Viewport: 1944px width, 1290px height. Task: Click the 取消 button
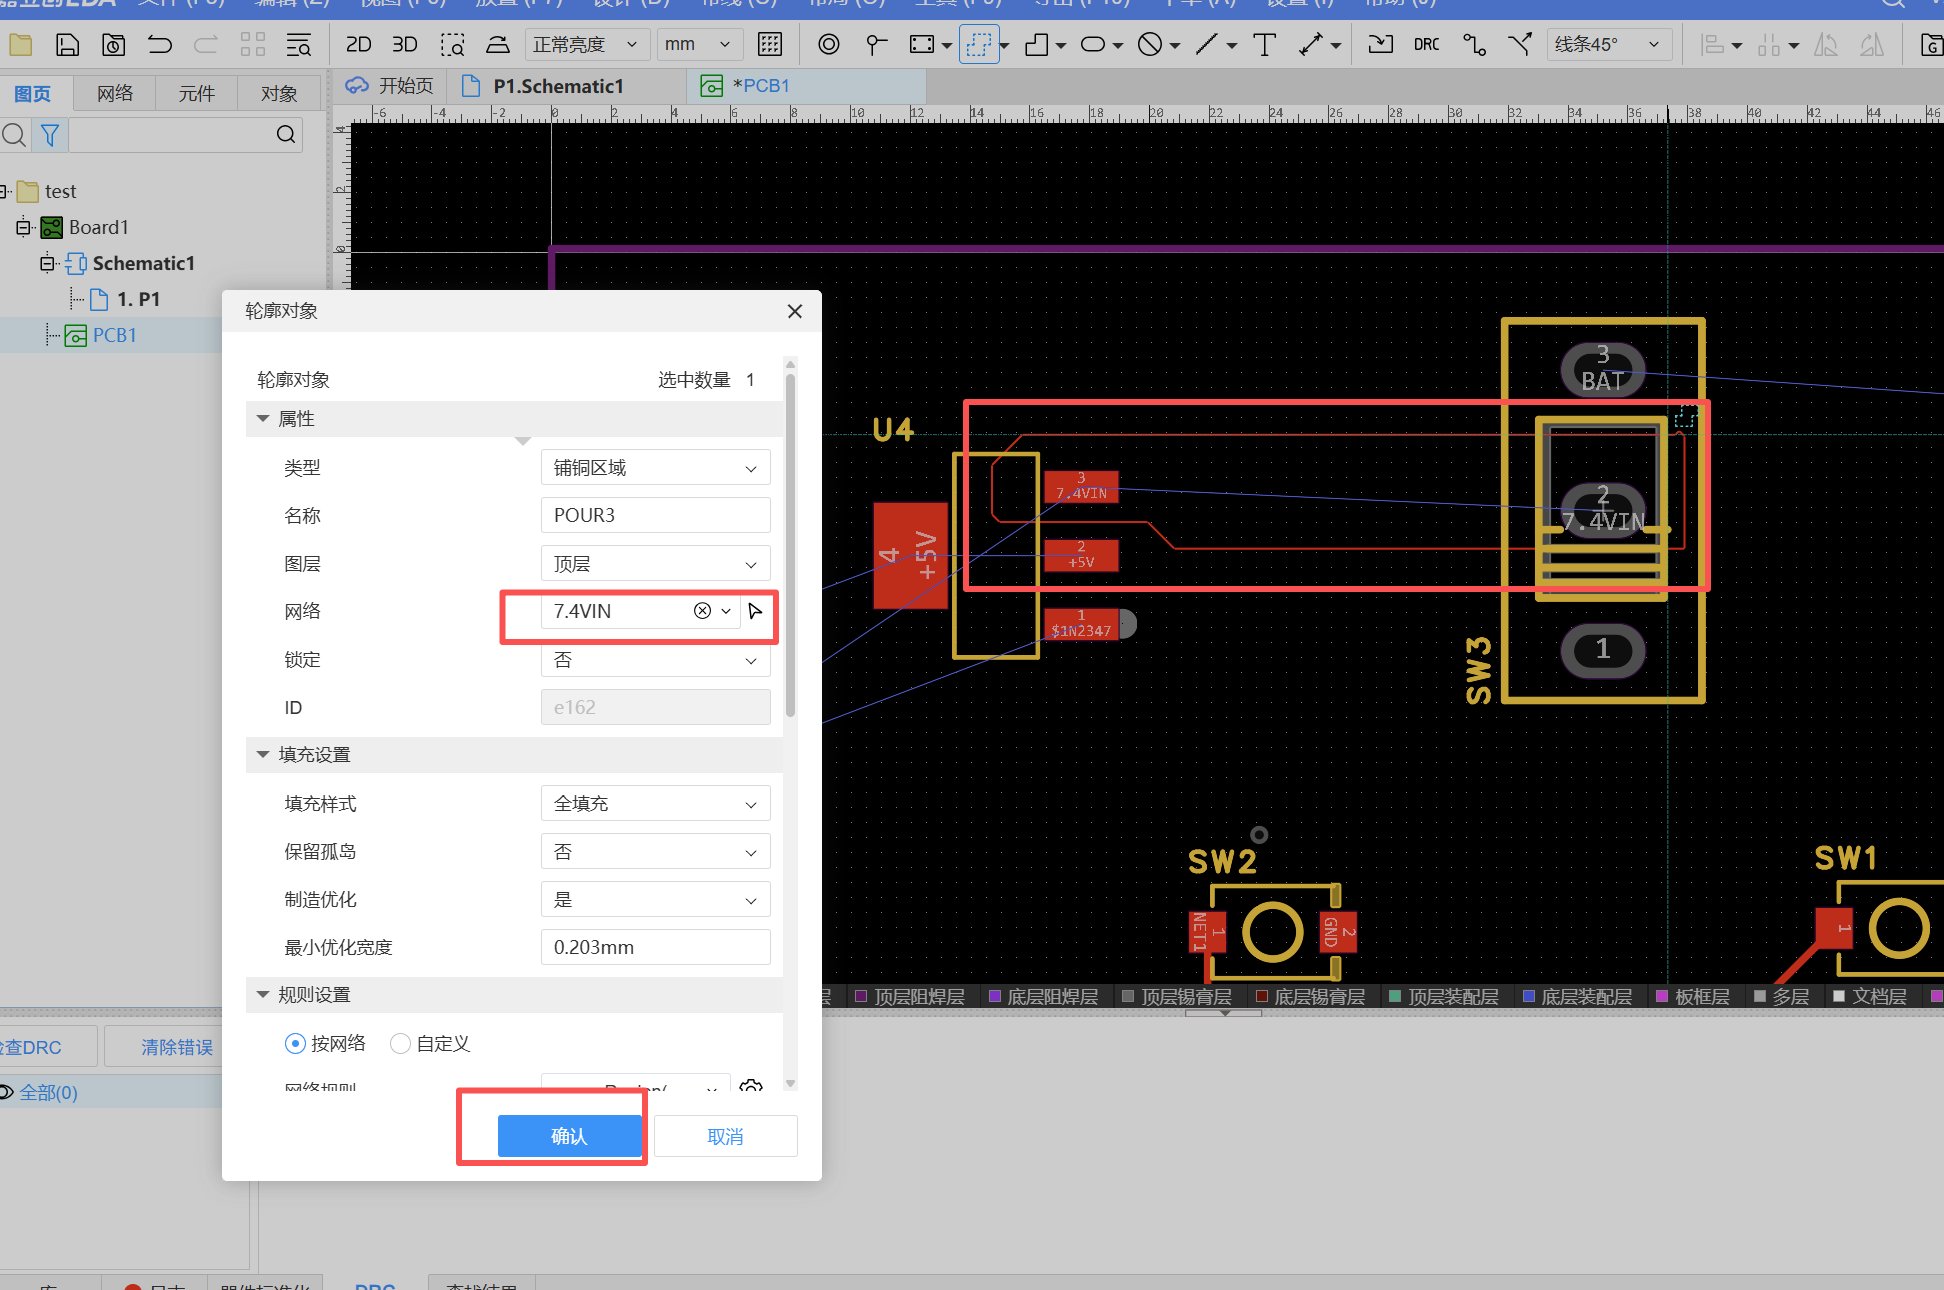coord(725,1136)
